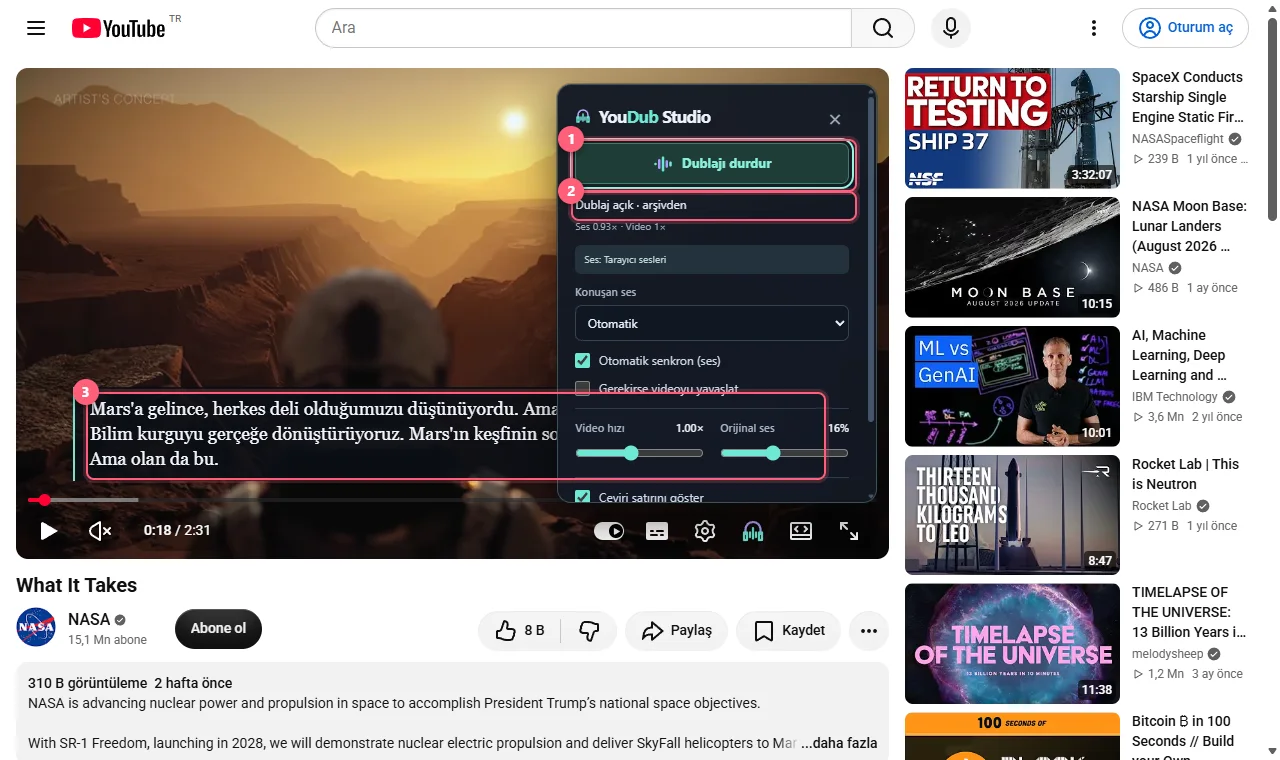The image size is (1280, 760).
Task: Open more actions beside Kaydet
Action: click(x=869, y=631)
